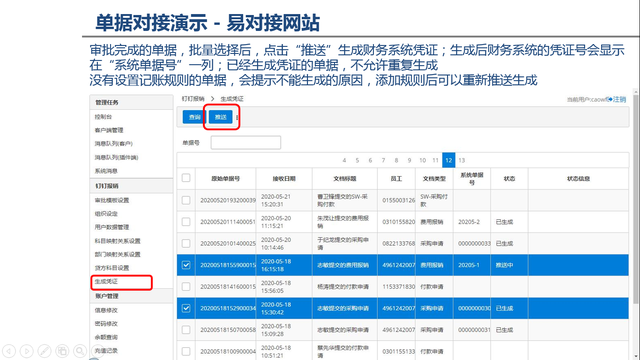
Task: Click the 状态信息 column header
Action: tap(578, 179)
